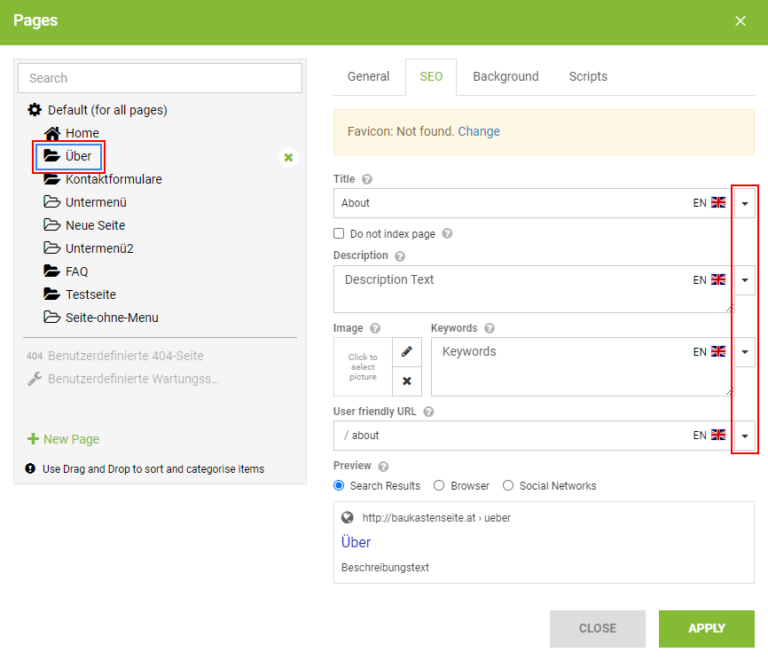Open the Title help question mark icon
Screen dimensions: 768x660
pyautogui.click(x=367, y=179)
